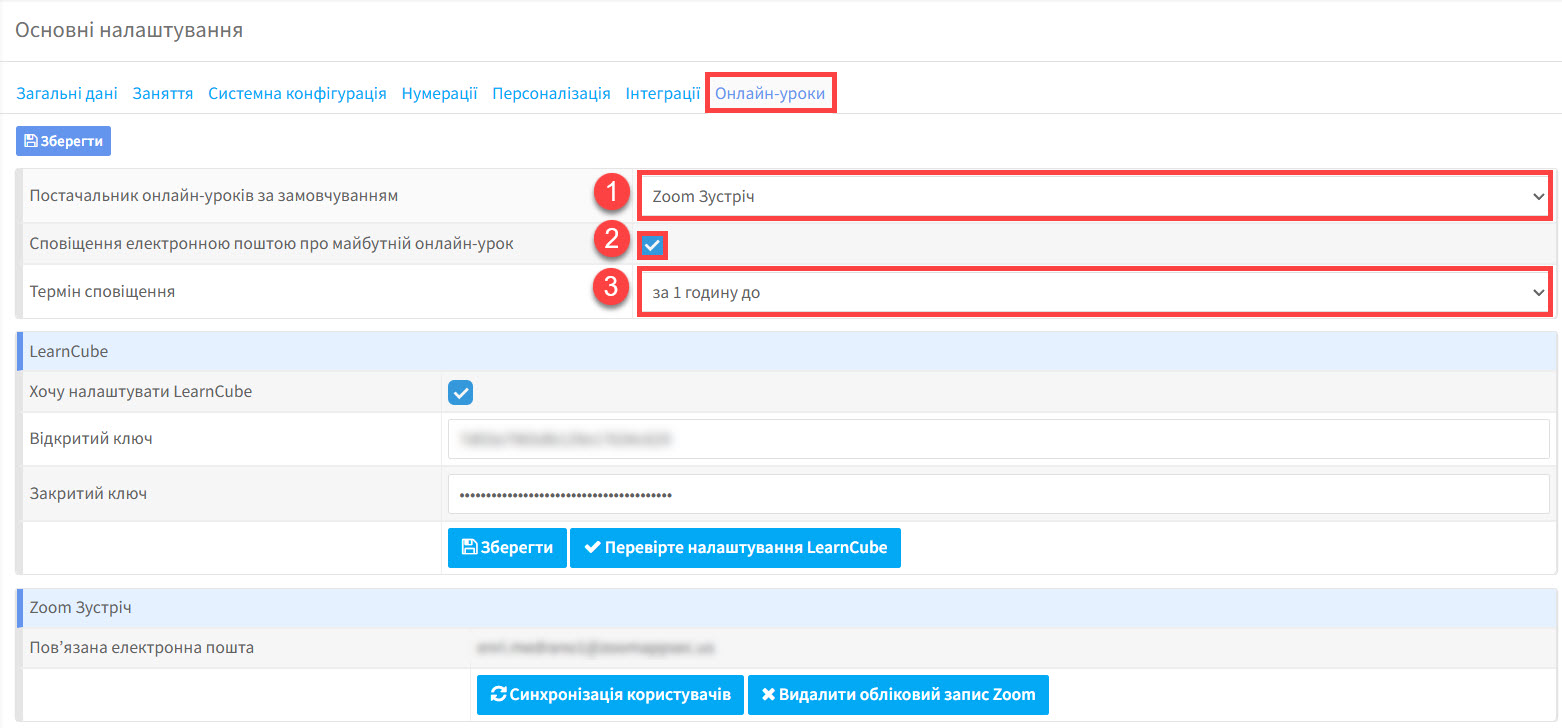Open the Загальні дані tab
This screenshot has width=1562, height=728.
tap(67, 94)
